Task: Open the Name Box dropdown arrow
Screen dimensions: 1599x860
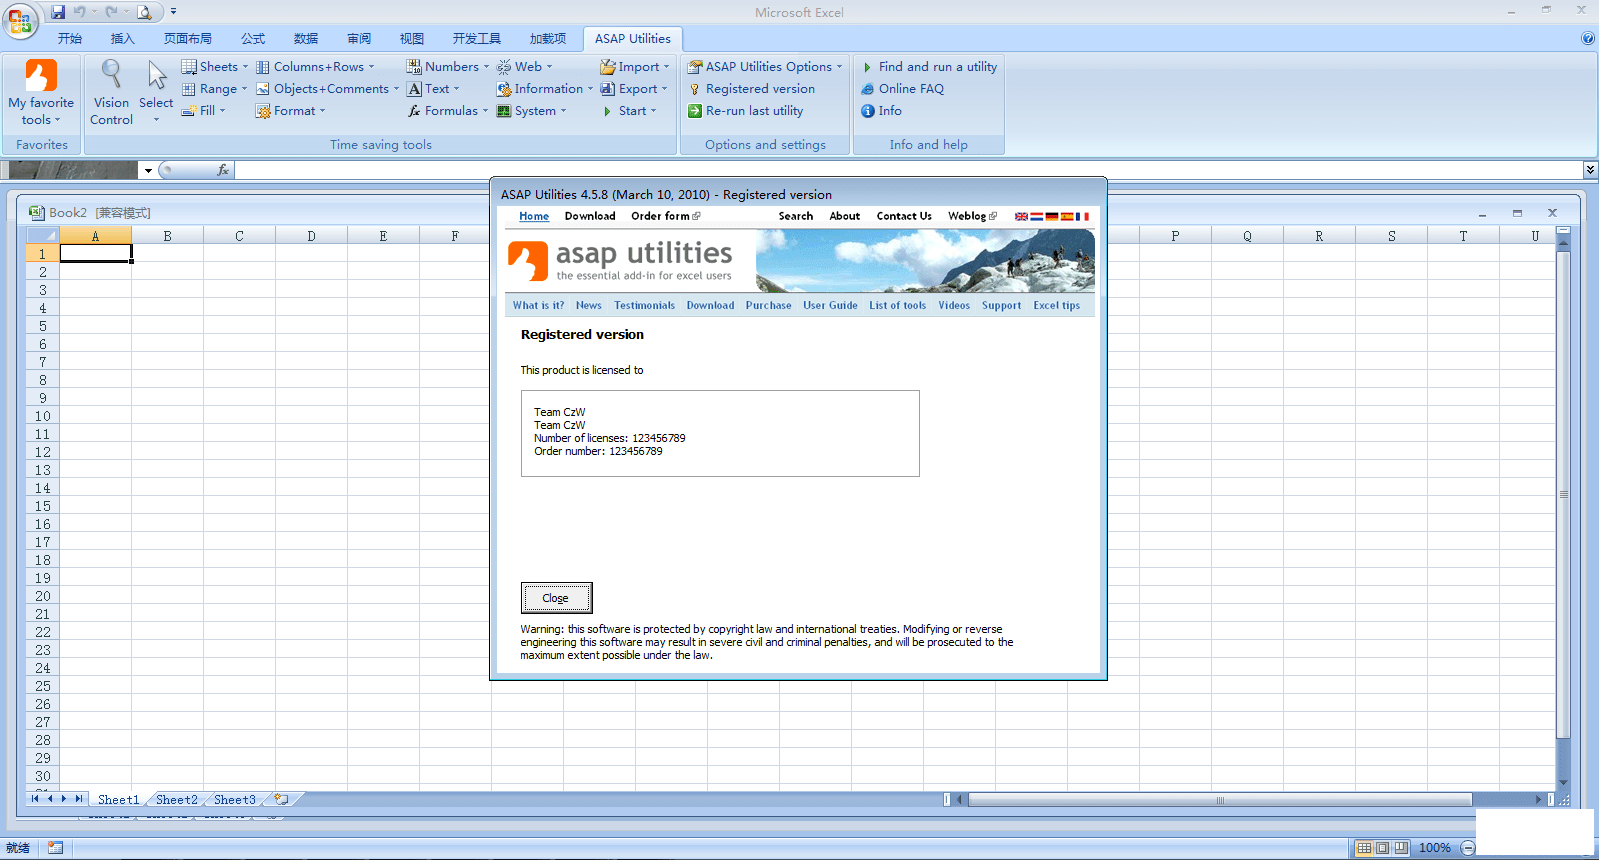Action: pyautogui.click(x=148, y=171)
